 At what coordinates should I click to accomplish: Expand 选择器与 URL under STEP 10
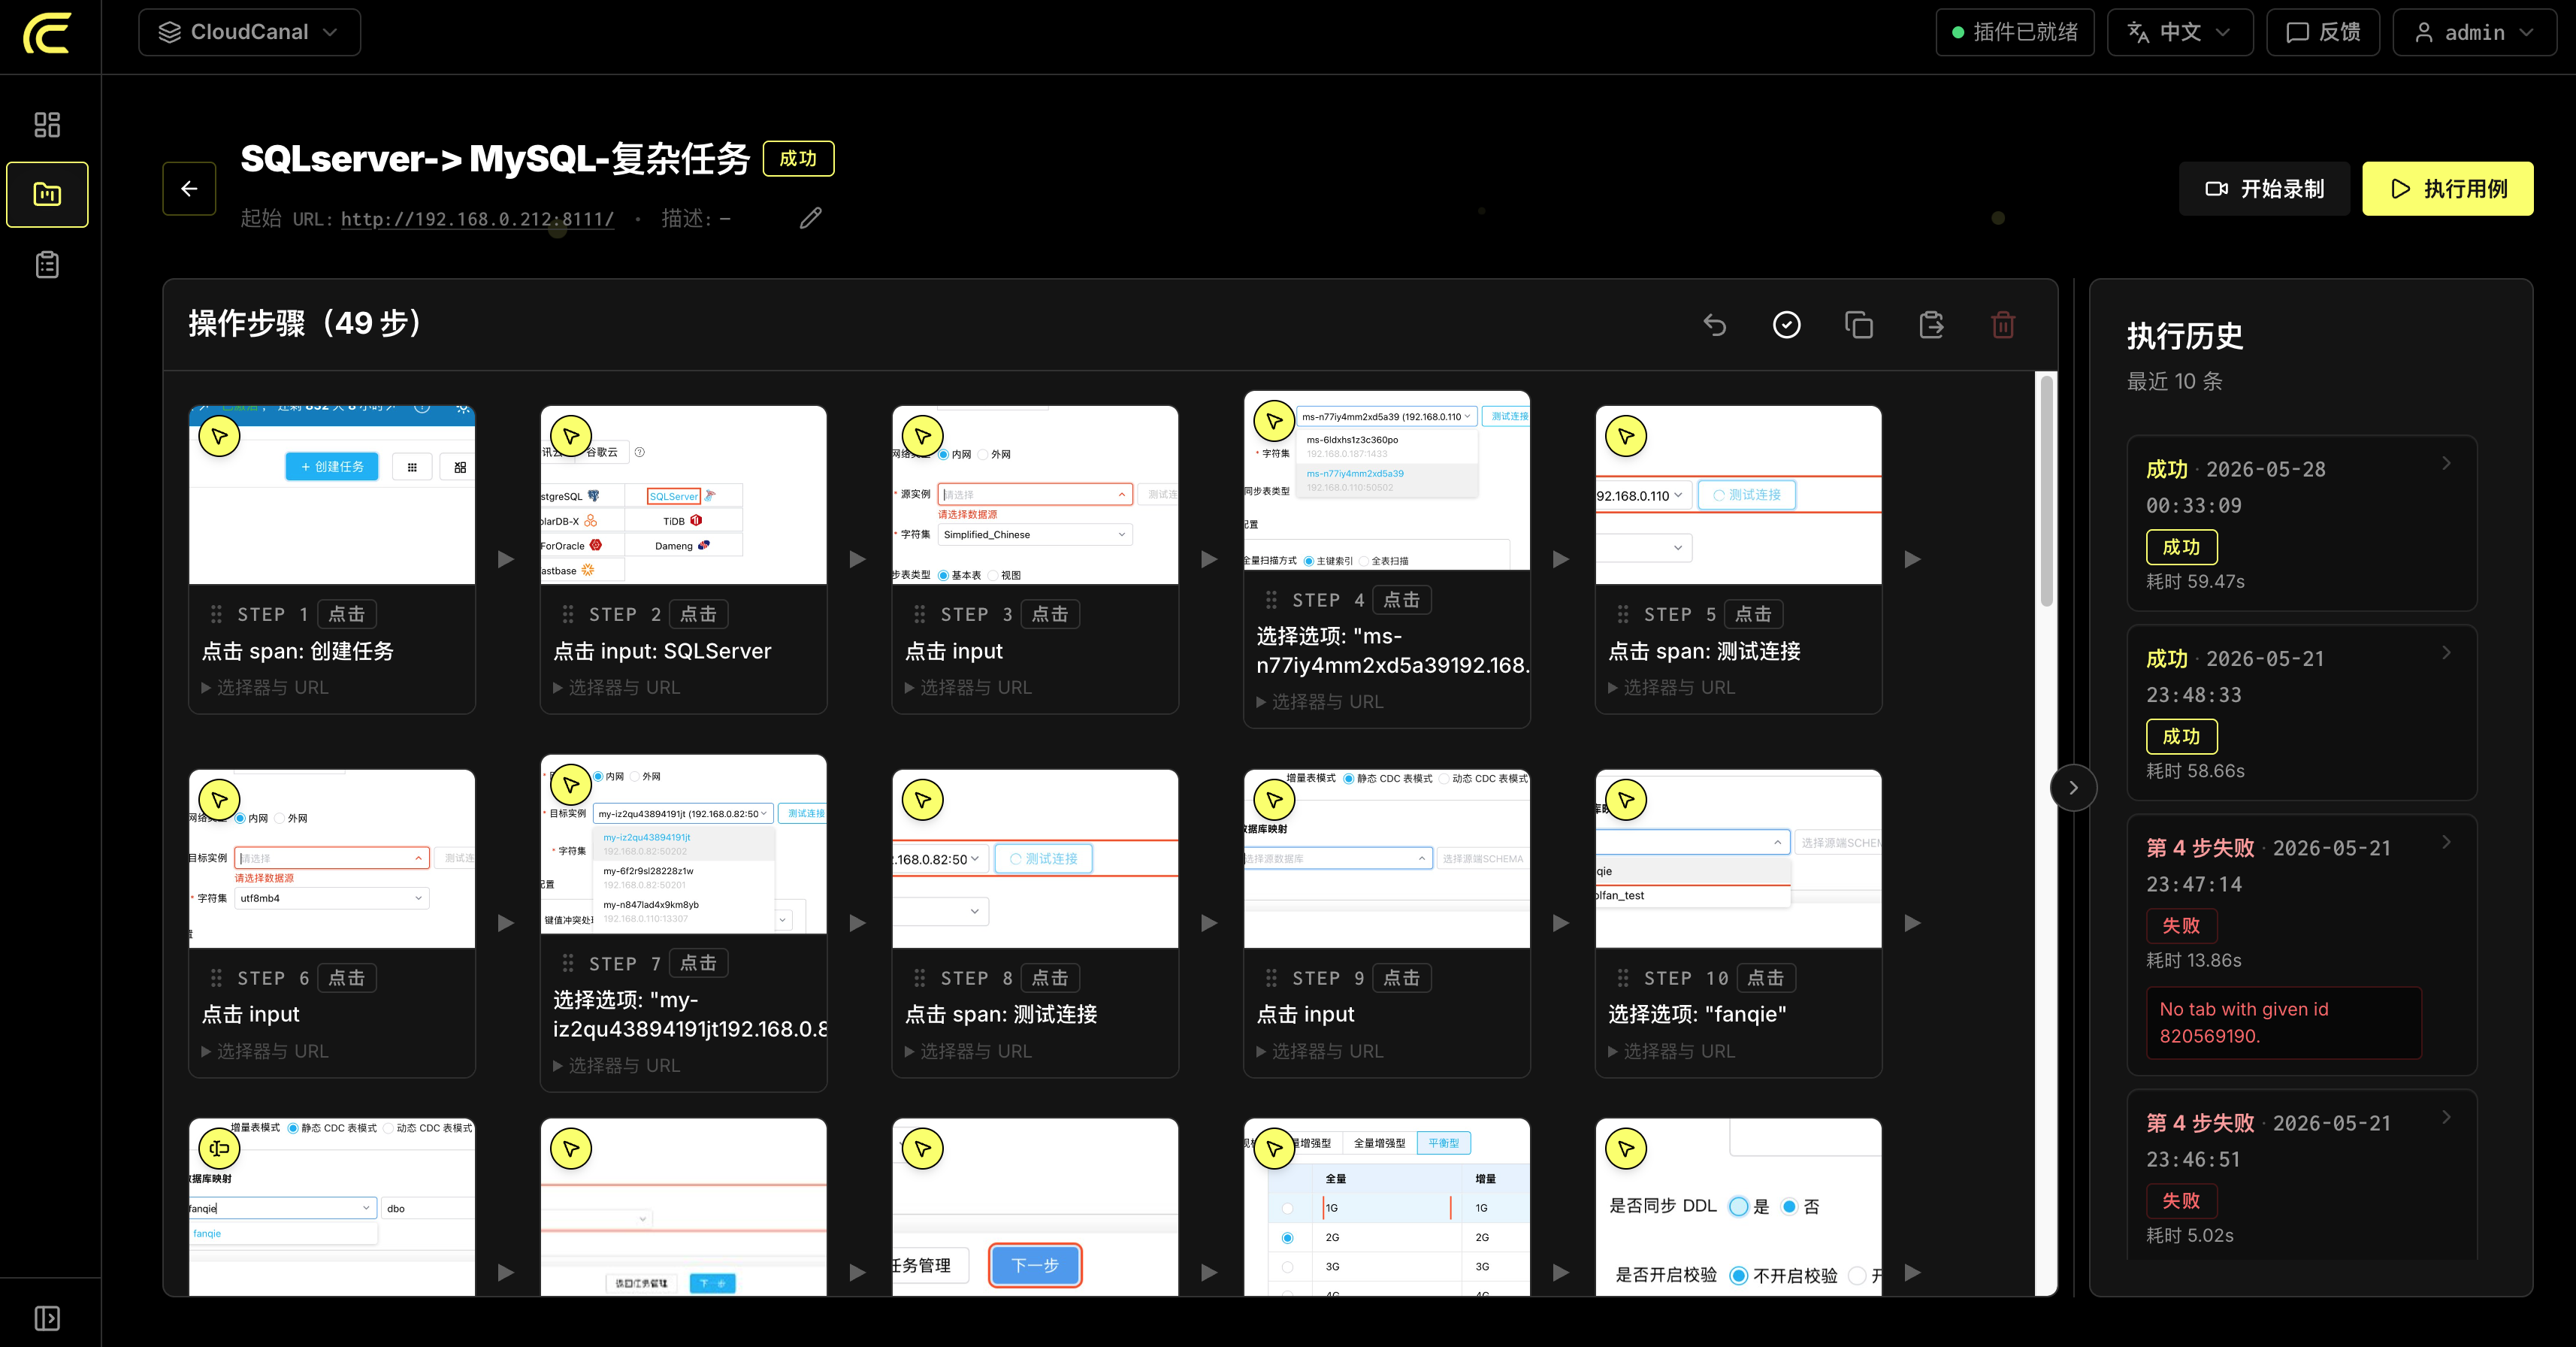pos(1672,1052)
